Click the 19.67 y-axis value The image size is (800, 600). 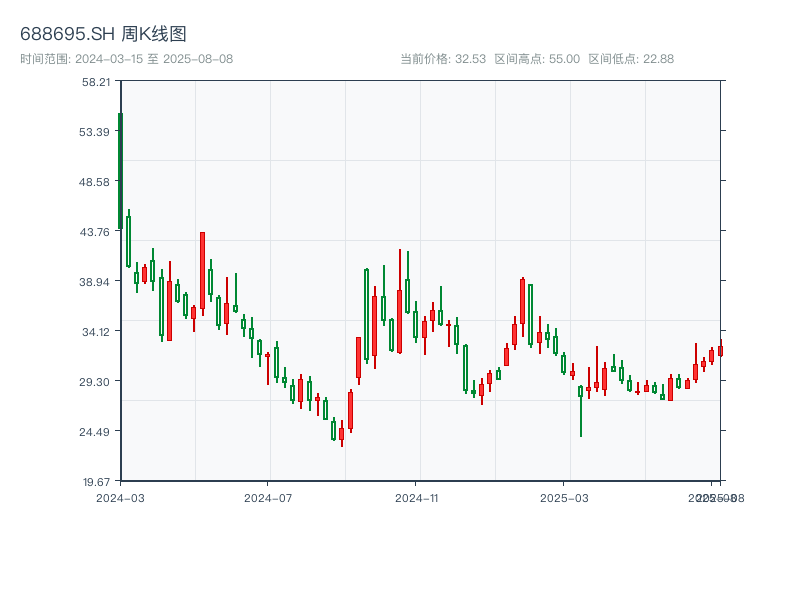click(96, 482)
